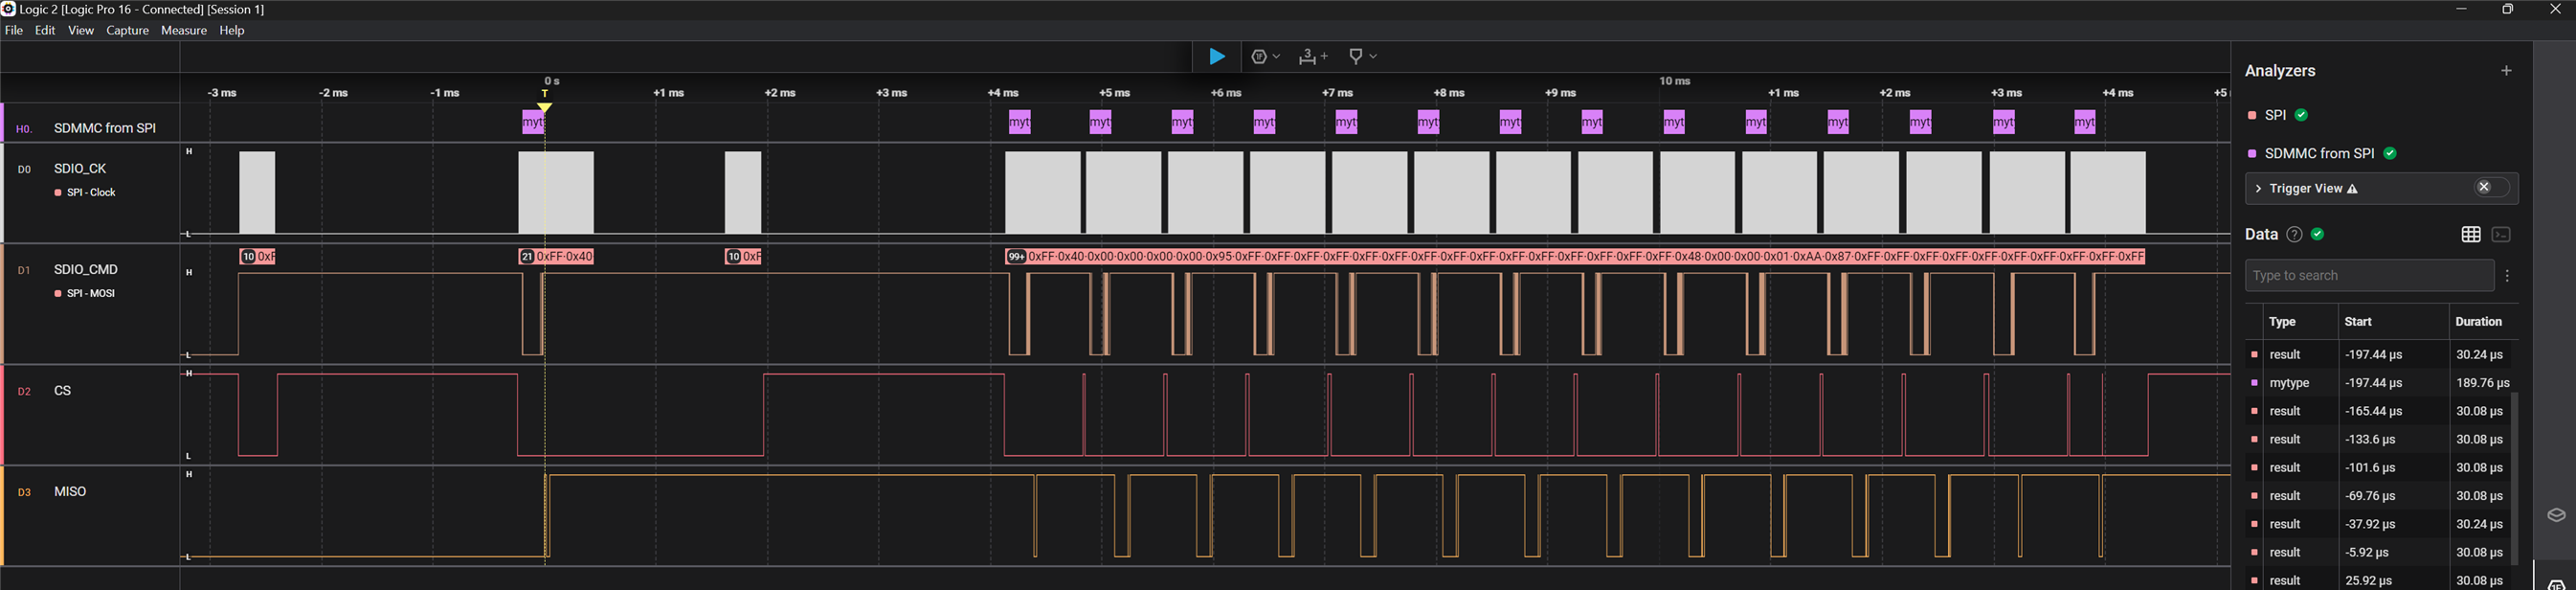Click the Logic 2 app logo in title bar

(8, 9)
